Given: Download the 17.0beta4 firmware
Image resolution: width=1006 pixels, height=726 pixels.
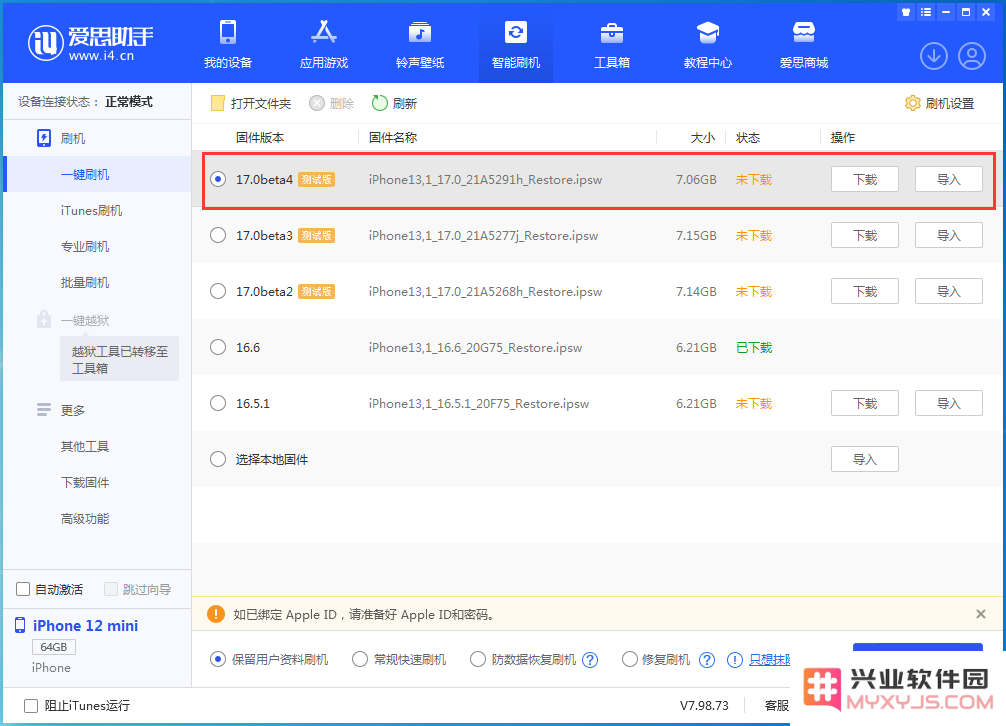Looking at the screenshot, I should 865,180.
